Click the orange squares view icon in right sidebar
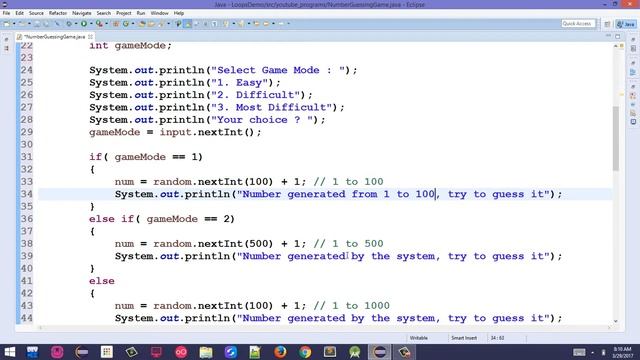The height and width of the screenshot is (360, 640). pos(633,96)
